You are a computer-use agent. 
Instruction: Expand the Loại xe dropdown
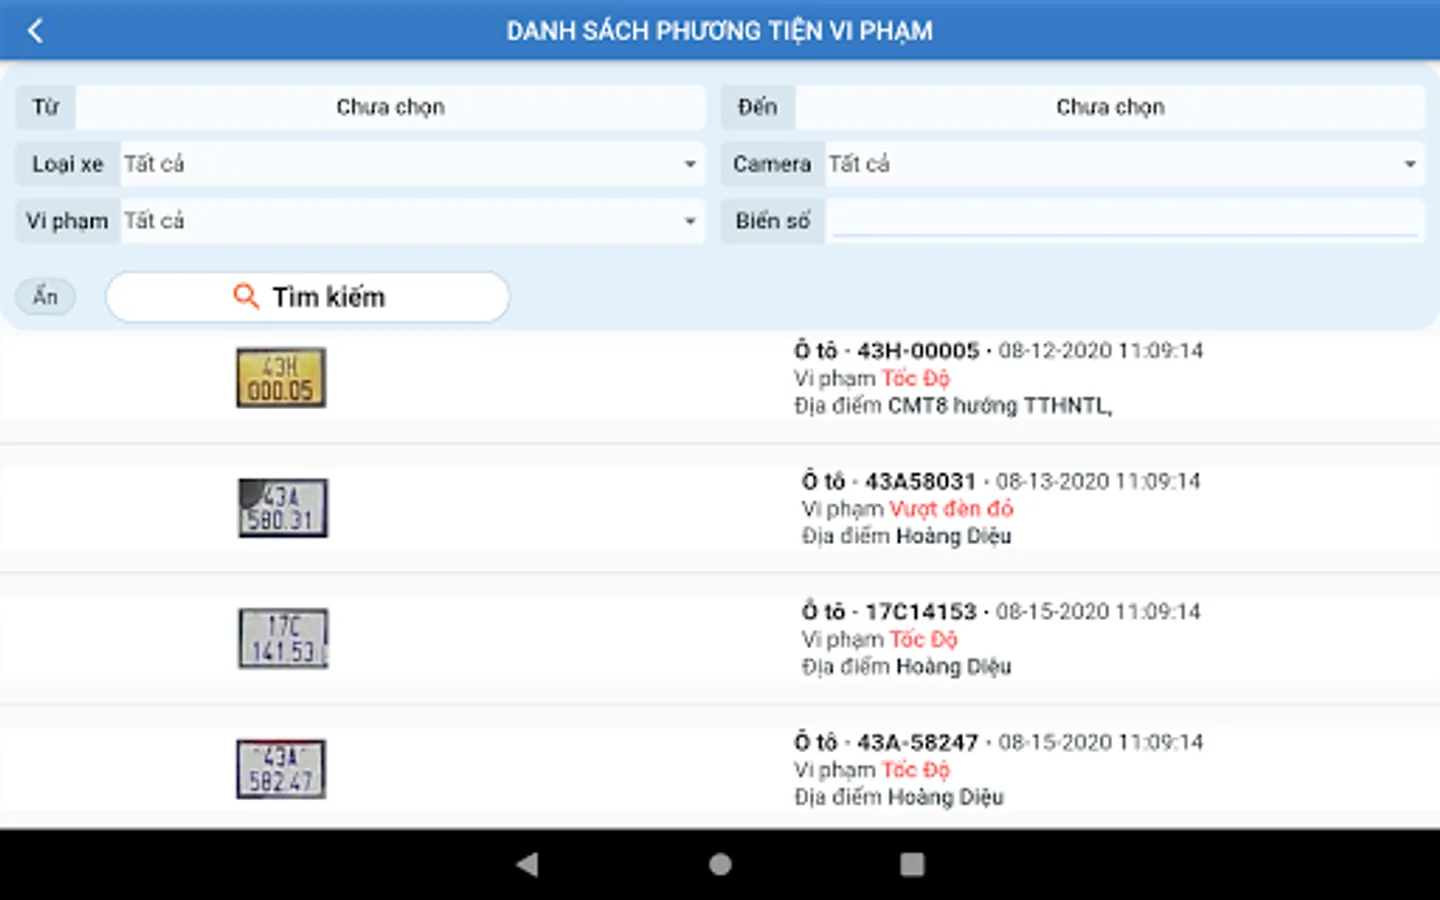tap(412, 164)
